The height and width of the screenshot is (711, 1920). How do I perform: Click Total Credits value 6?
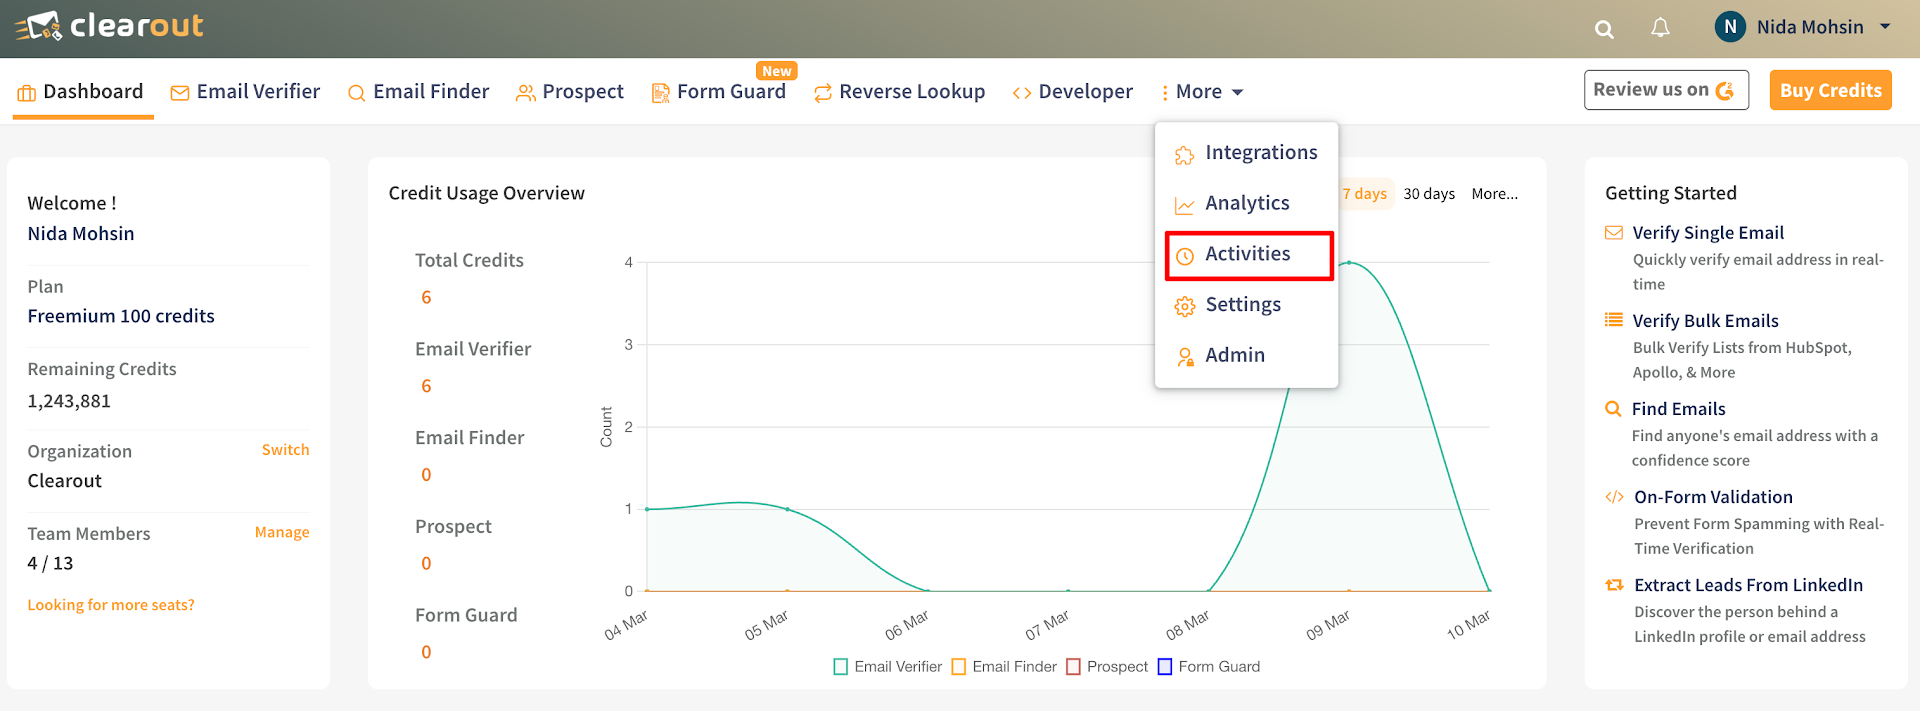(x=426, y=298)
